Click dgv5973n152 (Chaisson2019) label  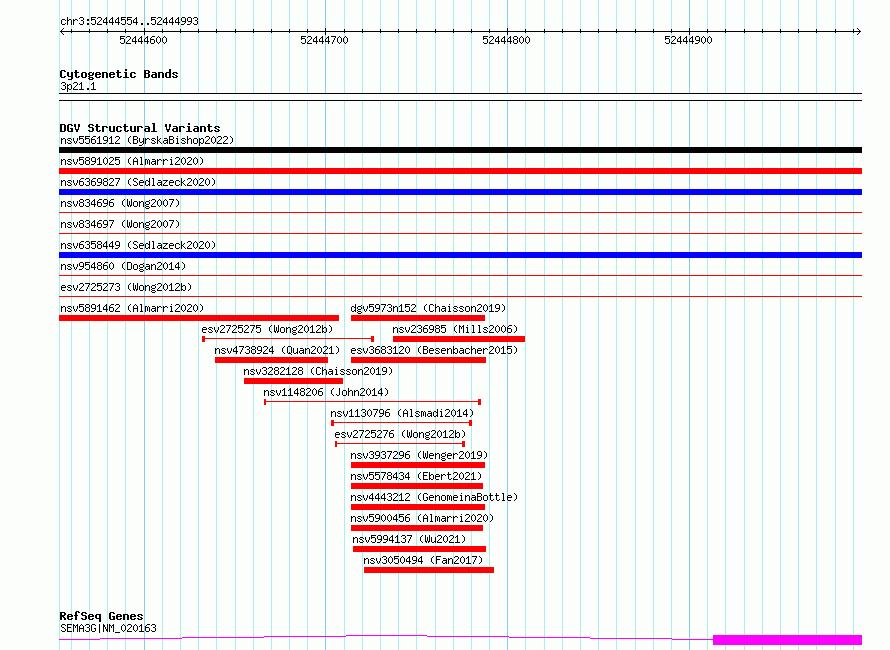click(428, 308)
